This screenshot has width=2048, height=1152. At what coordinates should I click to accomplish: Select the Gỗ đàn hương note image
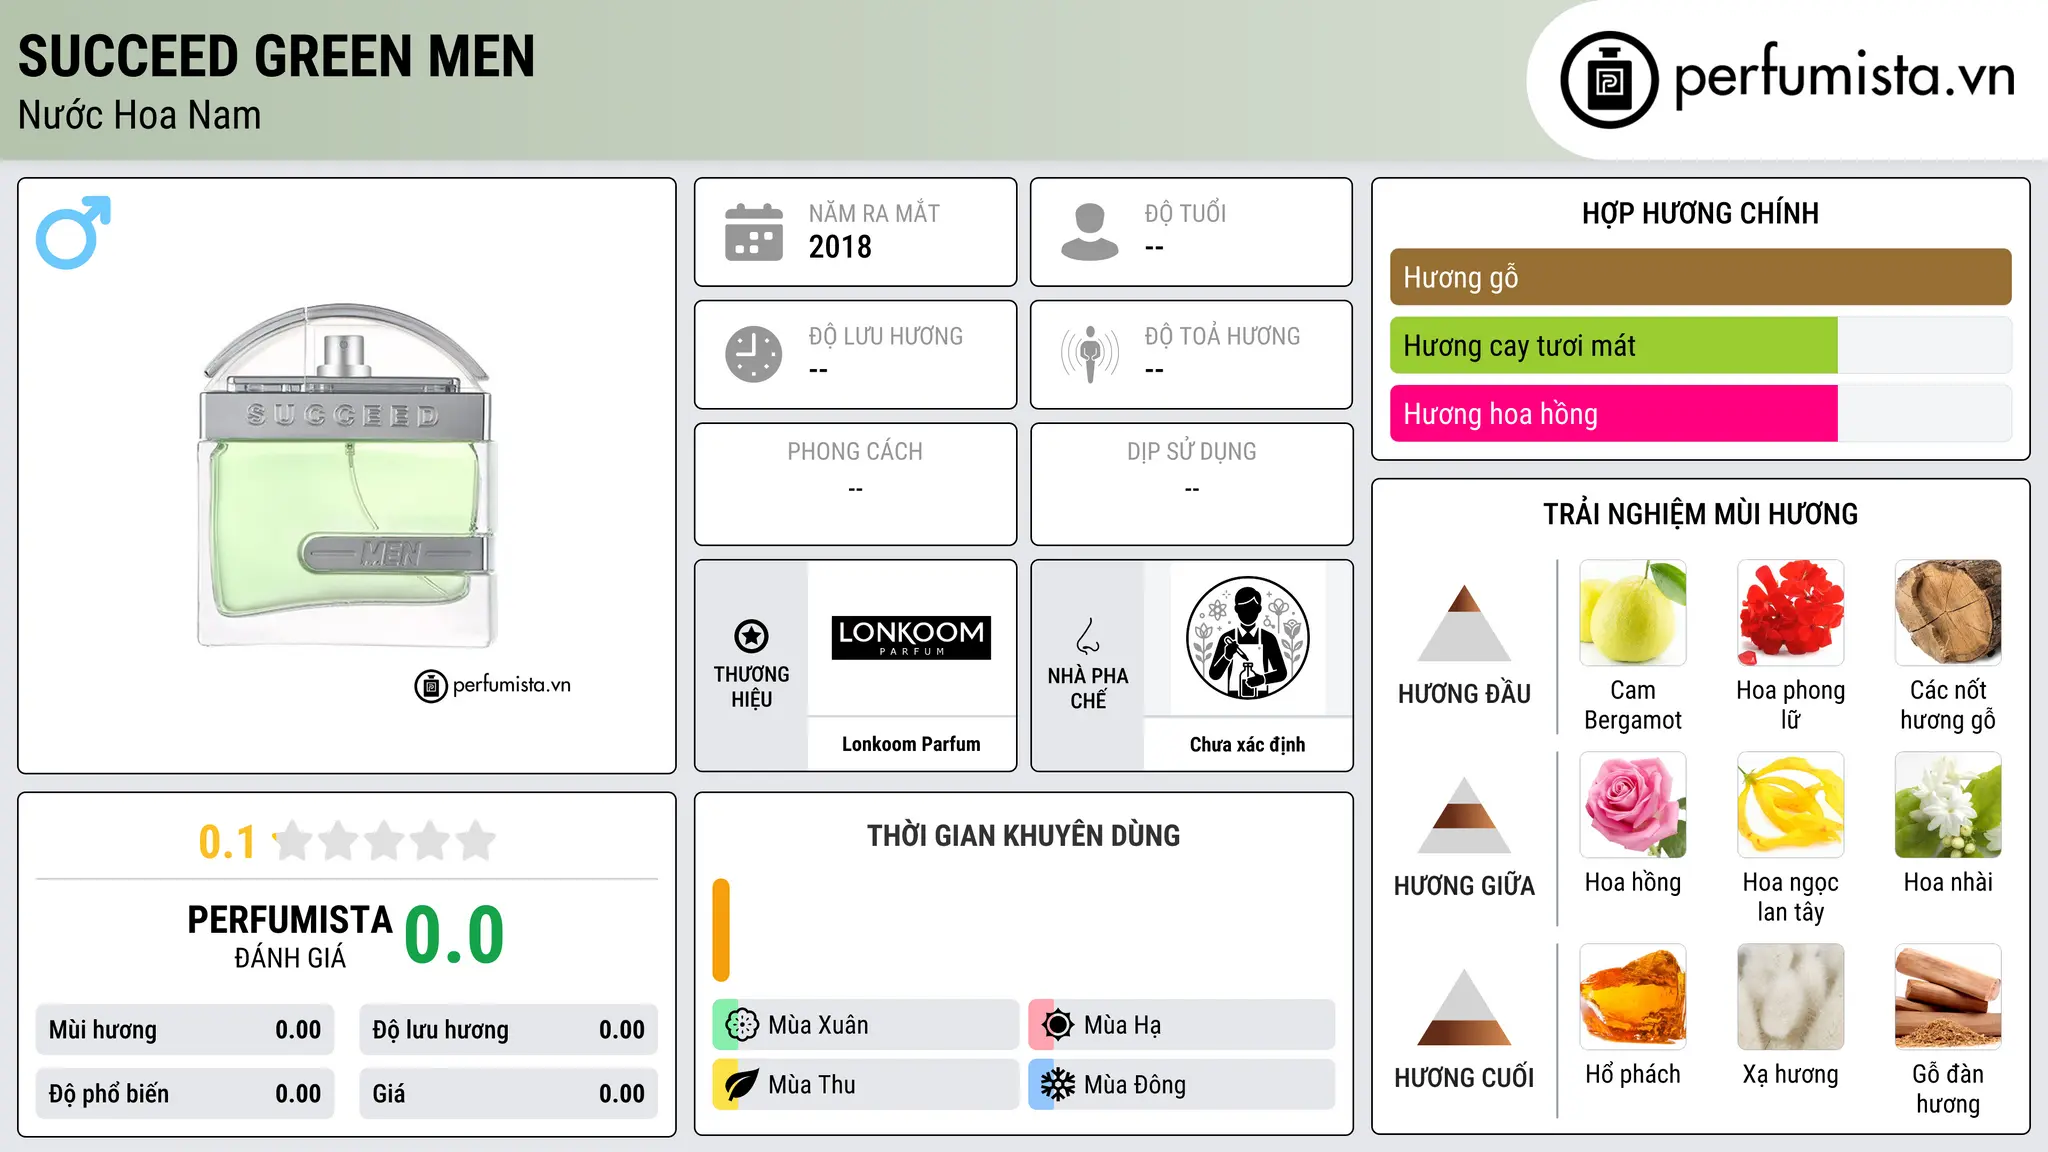pyautogui.click(x=1948, y=997)
